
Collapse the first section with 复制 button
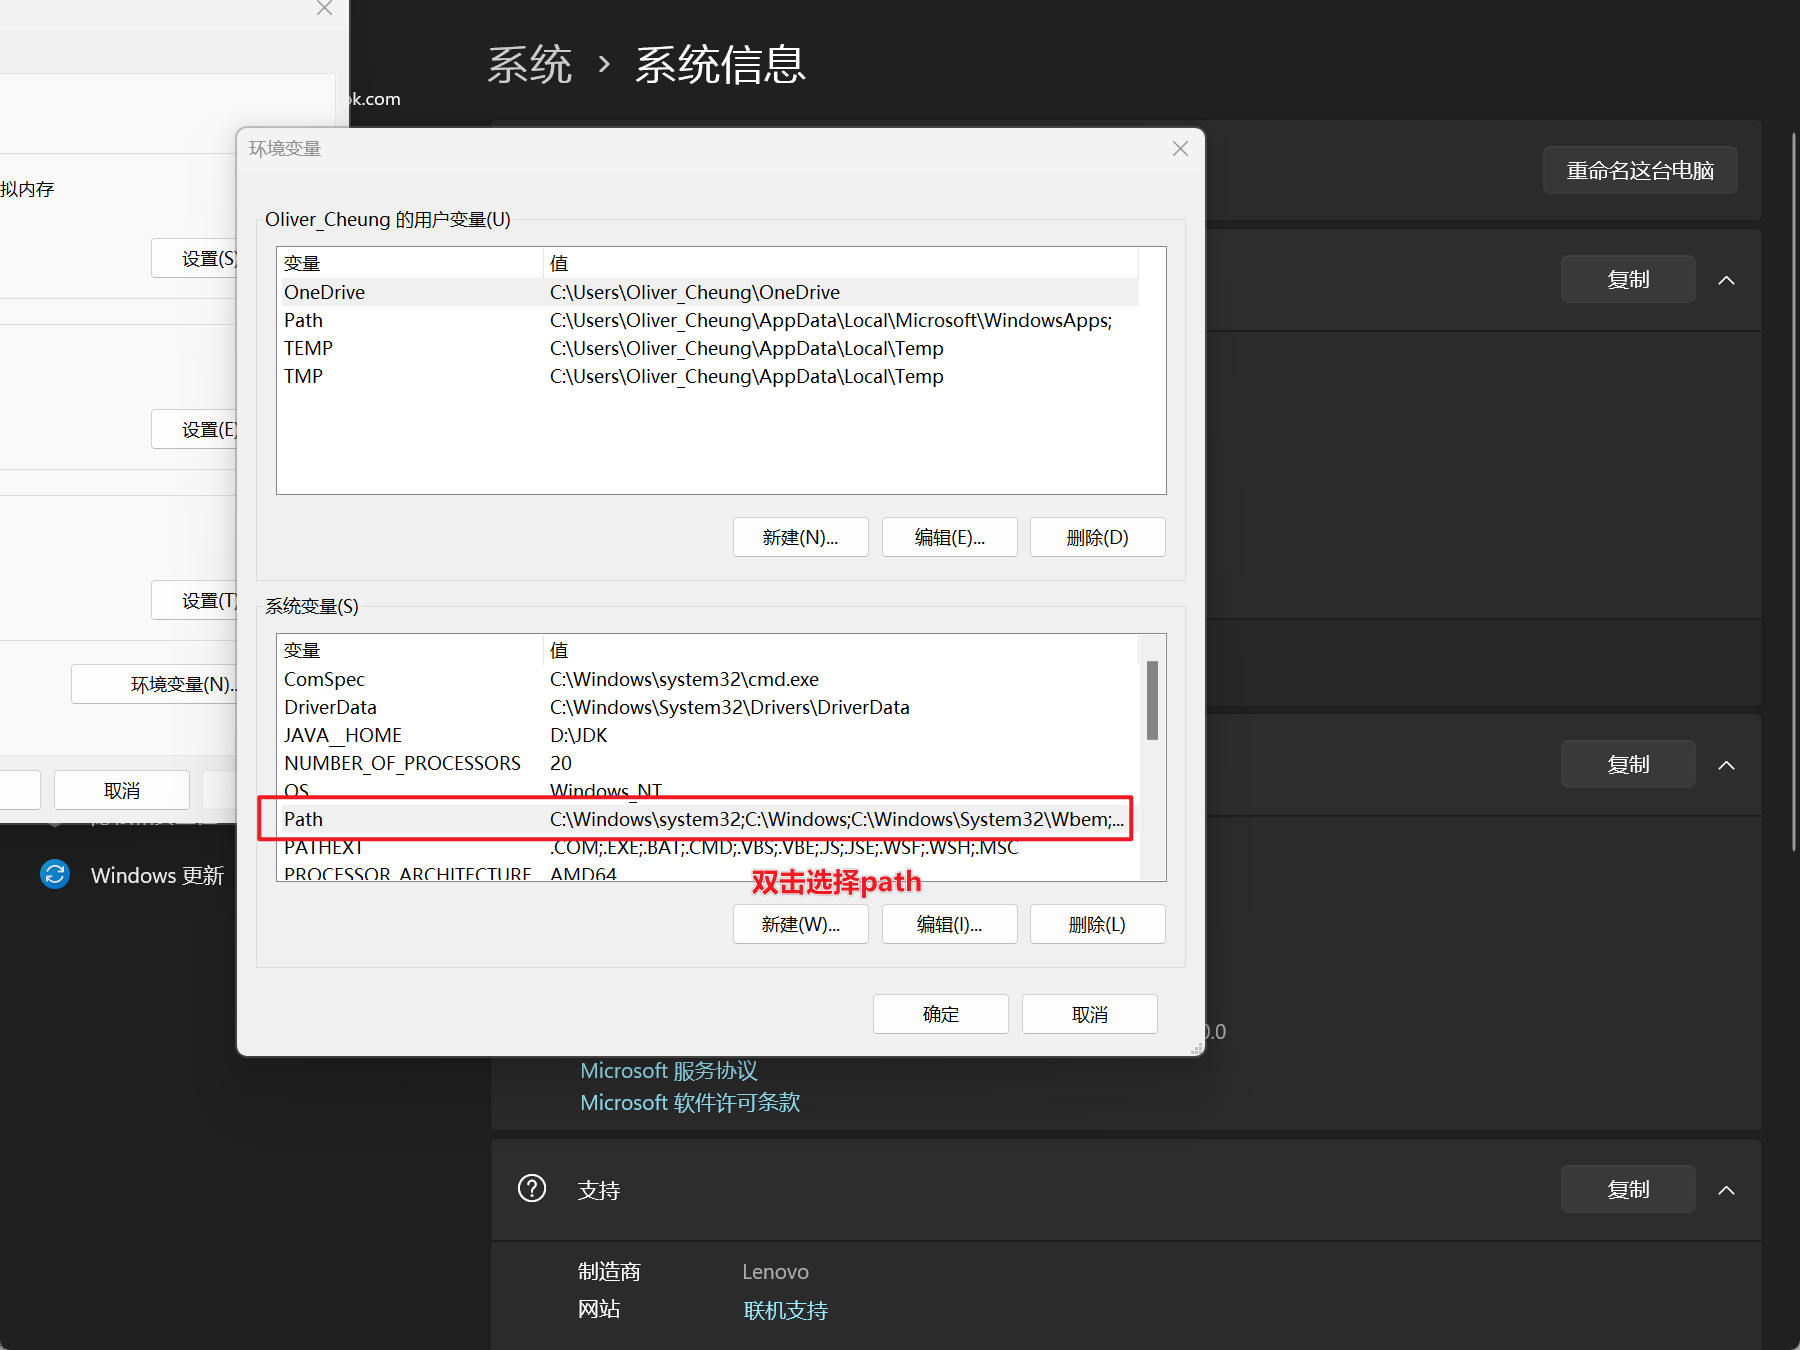pos(1726,280)
